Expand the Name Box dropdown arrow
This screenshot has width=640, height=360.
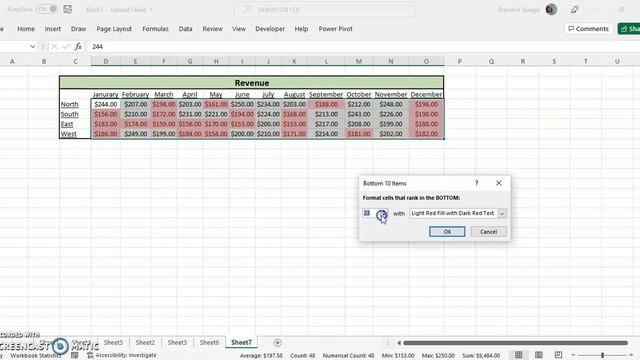click(32, 47)
